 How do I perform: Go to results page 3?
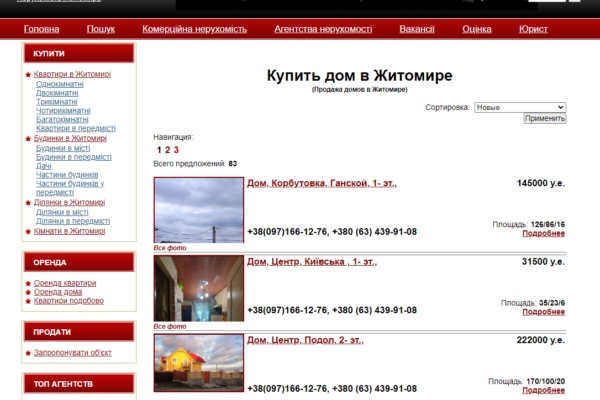(x=177, y=150)
